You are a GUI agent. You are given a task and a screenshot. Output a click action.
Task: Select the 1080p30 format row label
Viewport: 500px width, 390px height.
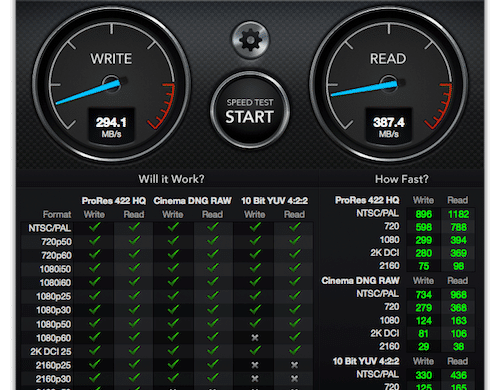(x=54, y=310)
